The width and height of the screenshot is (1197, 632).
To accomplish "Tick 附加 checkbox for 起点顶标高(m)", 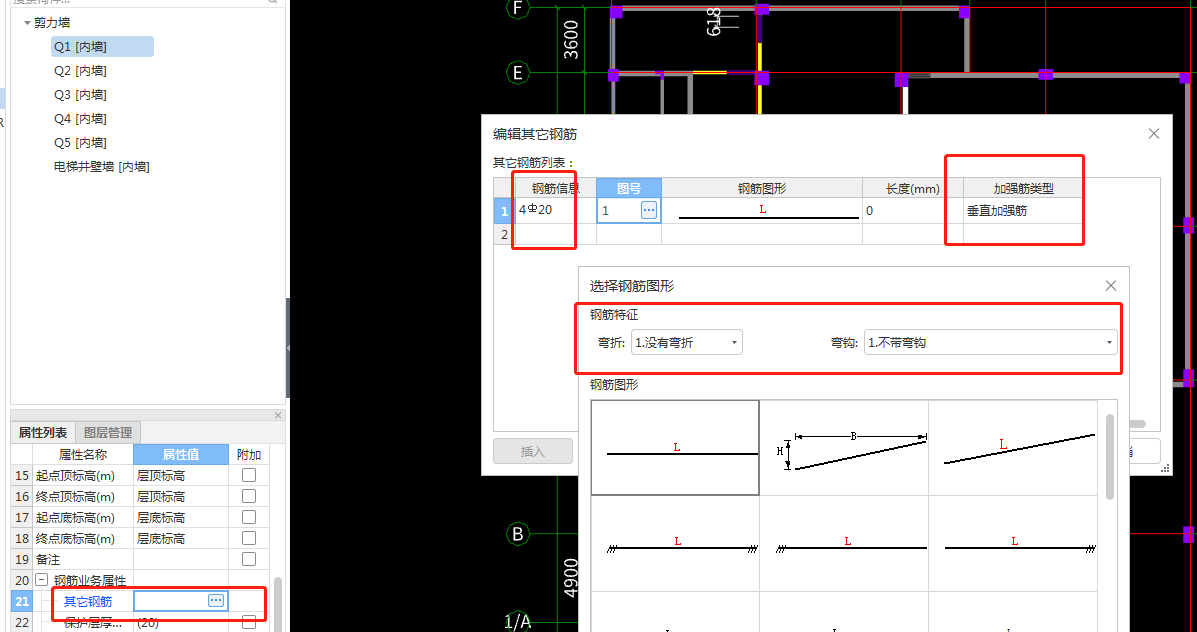I will [x=249, y=475].
